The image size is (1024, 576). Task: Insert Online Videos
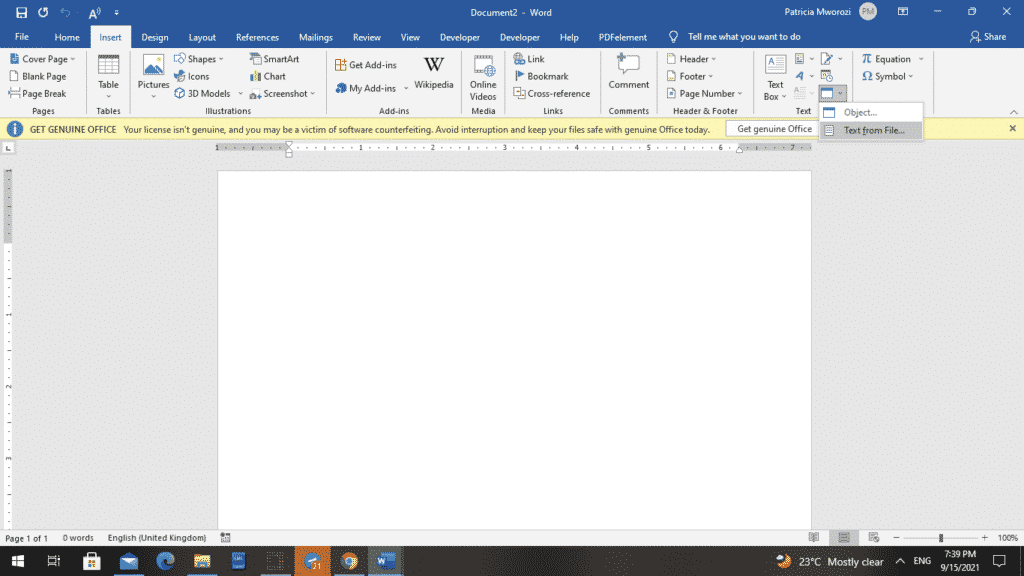click(483, 77)
